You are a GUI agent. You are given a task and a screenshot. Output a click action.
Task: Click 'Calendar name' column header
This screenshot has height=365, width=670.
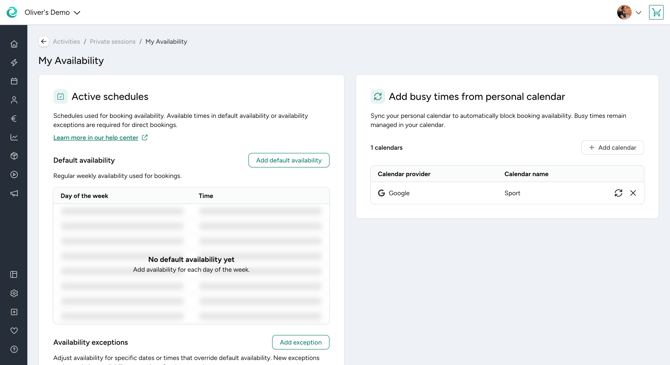(x=526, y=174)
